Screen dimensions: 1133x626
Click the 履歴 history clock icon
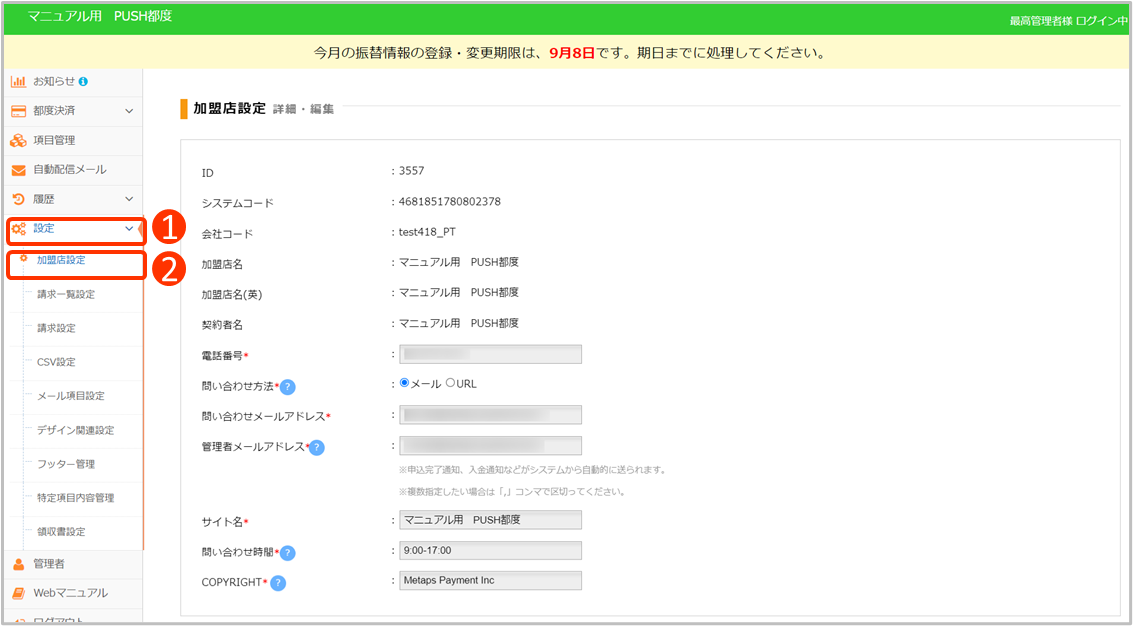pyautogui.click(x=18, y=200)
